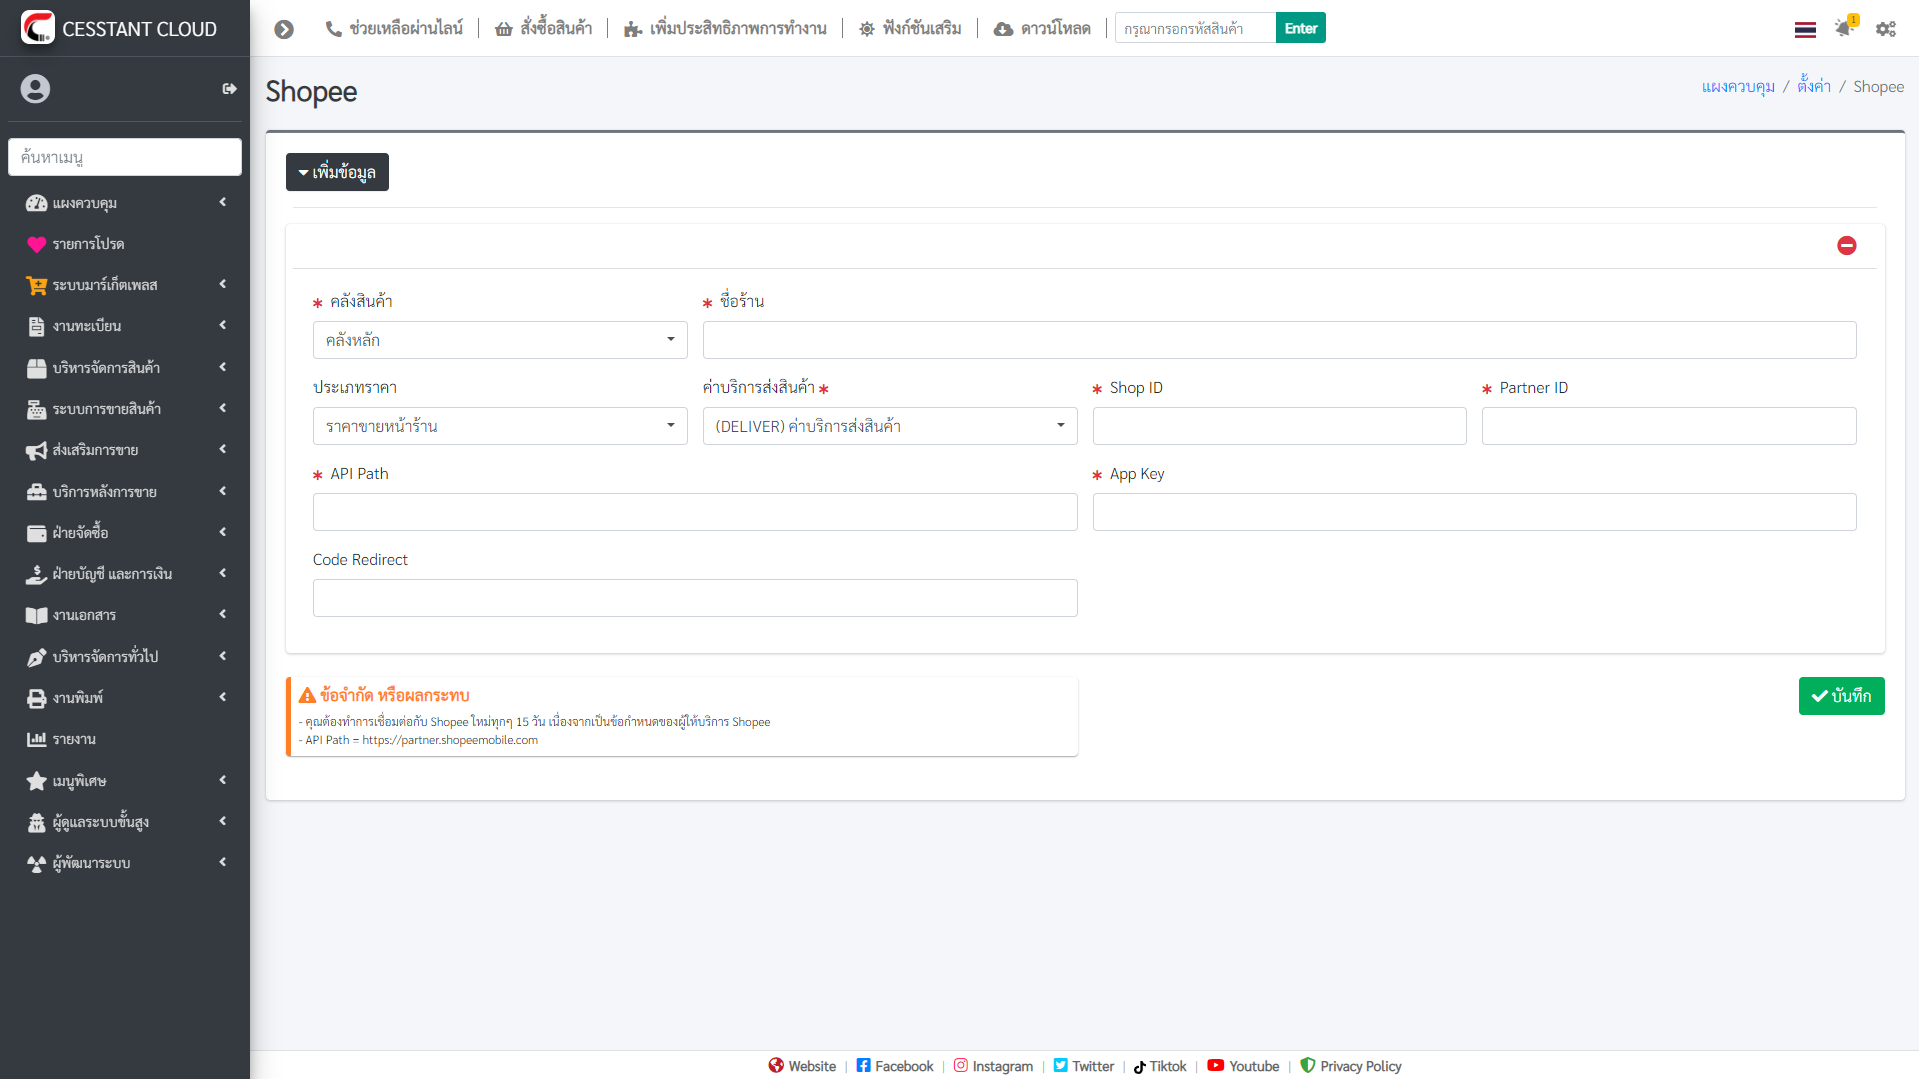Click the shopping cart icon ระบบมาร์เก็ตเพลส
The height and width of the screenshot is (1079, 1919).
click(x=37, y=285)
